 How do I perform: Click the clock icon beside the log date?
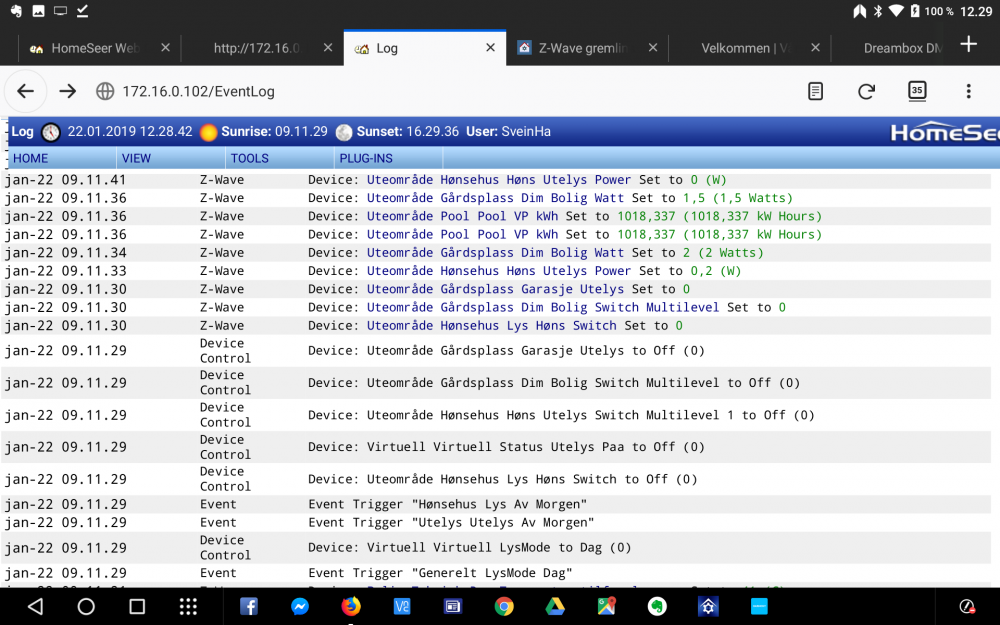coord(49,131)
